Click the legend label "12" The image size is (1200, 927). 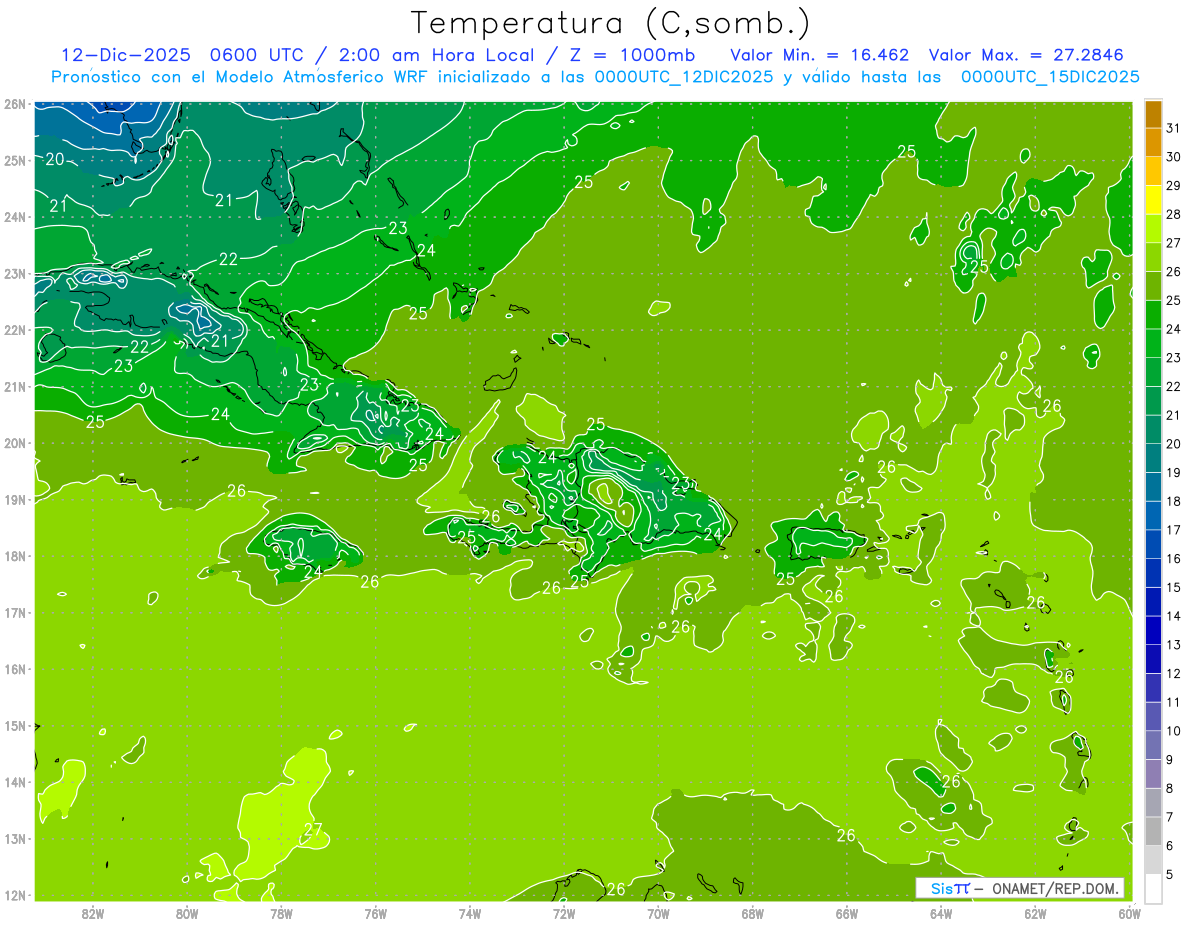click(x=1173, y=673)
